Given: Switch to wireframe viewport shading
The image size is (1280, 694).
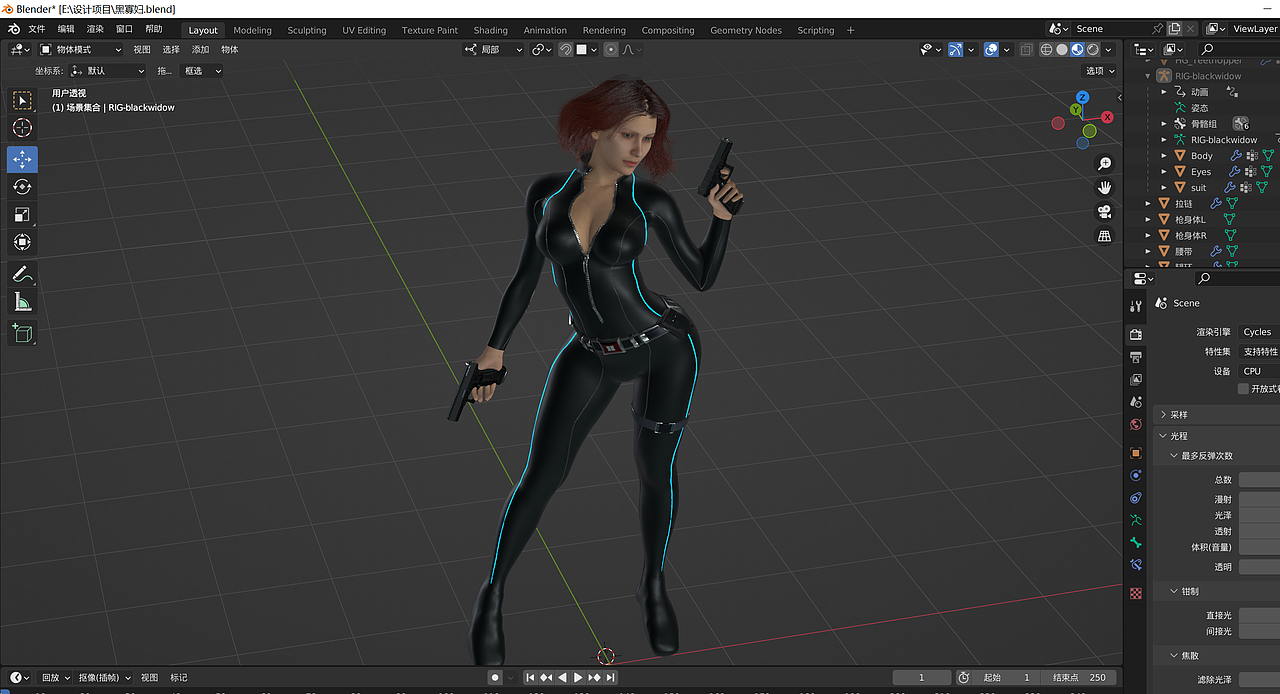Looking at the screenshot, I should pos(1047,49).
